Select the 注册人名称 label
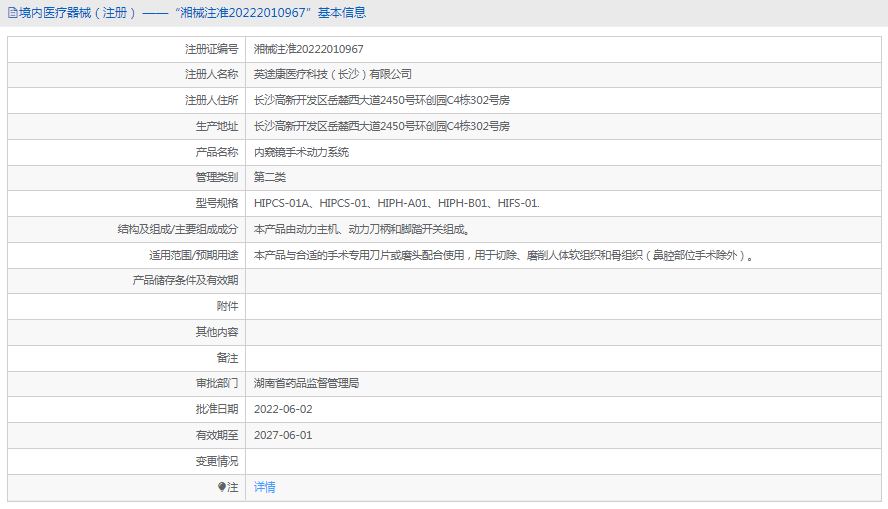The height and width of the screenshot is (509, 888). (x=212, y=74)
